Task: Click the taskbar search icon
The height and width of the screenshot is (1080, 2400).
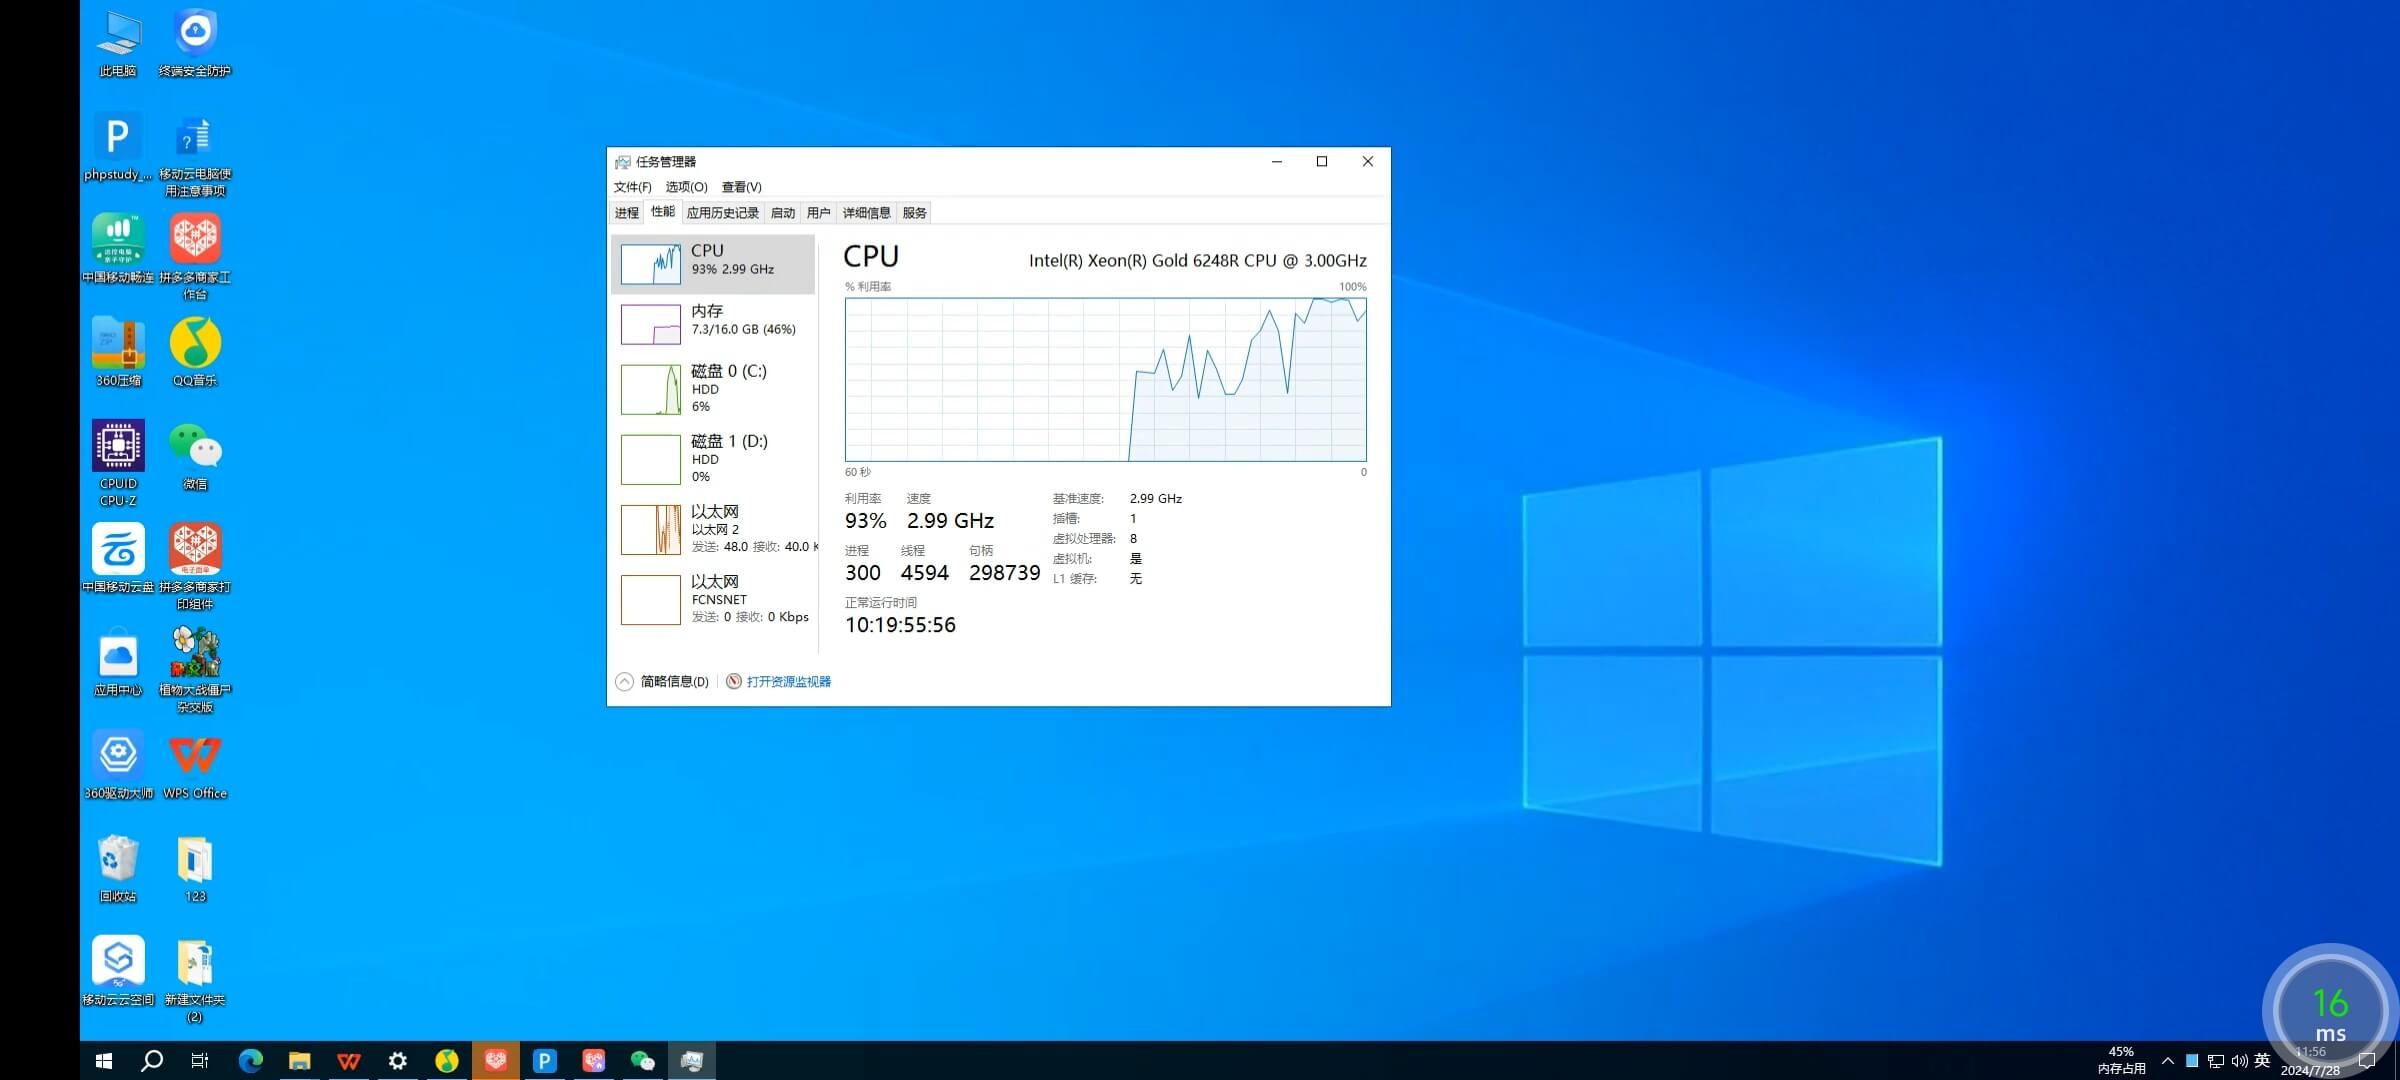Action: (152, 1061)
